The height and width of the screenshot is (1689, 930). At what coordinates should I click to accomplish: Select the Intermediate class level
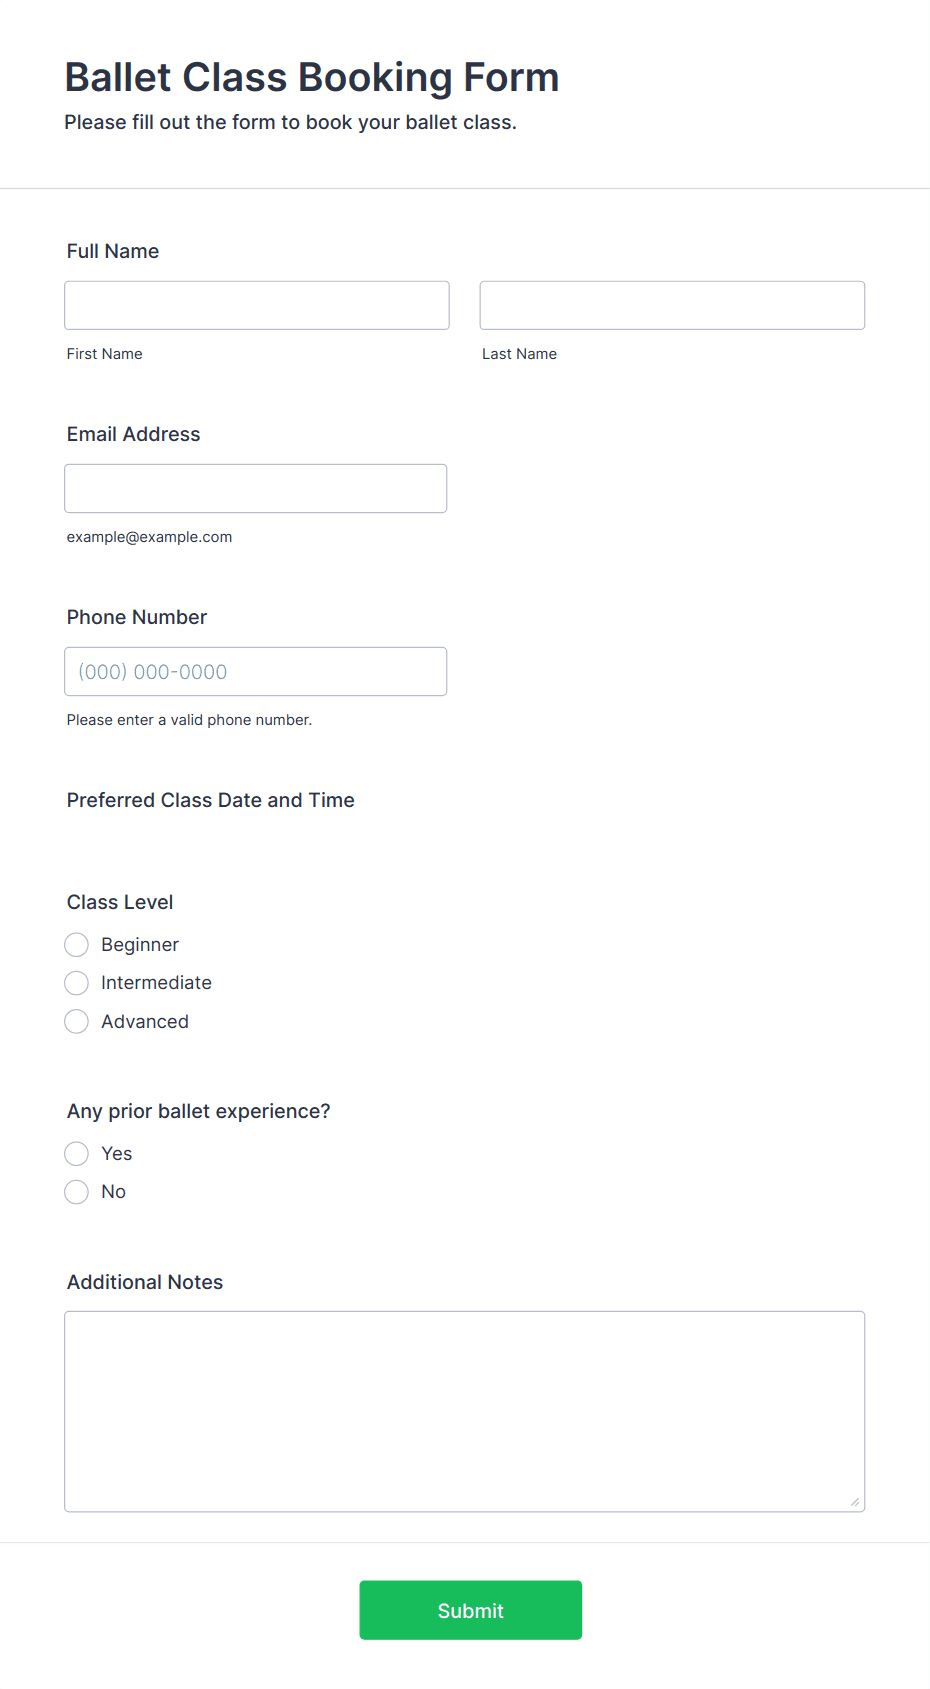(77, 983)
